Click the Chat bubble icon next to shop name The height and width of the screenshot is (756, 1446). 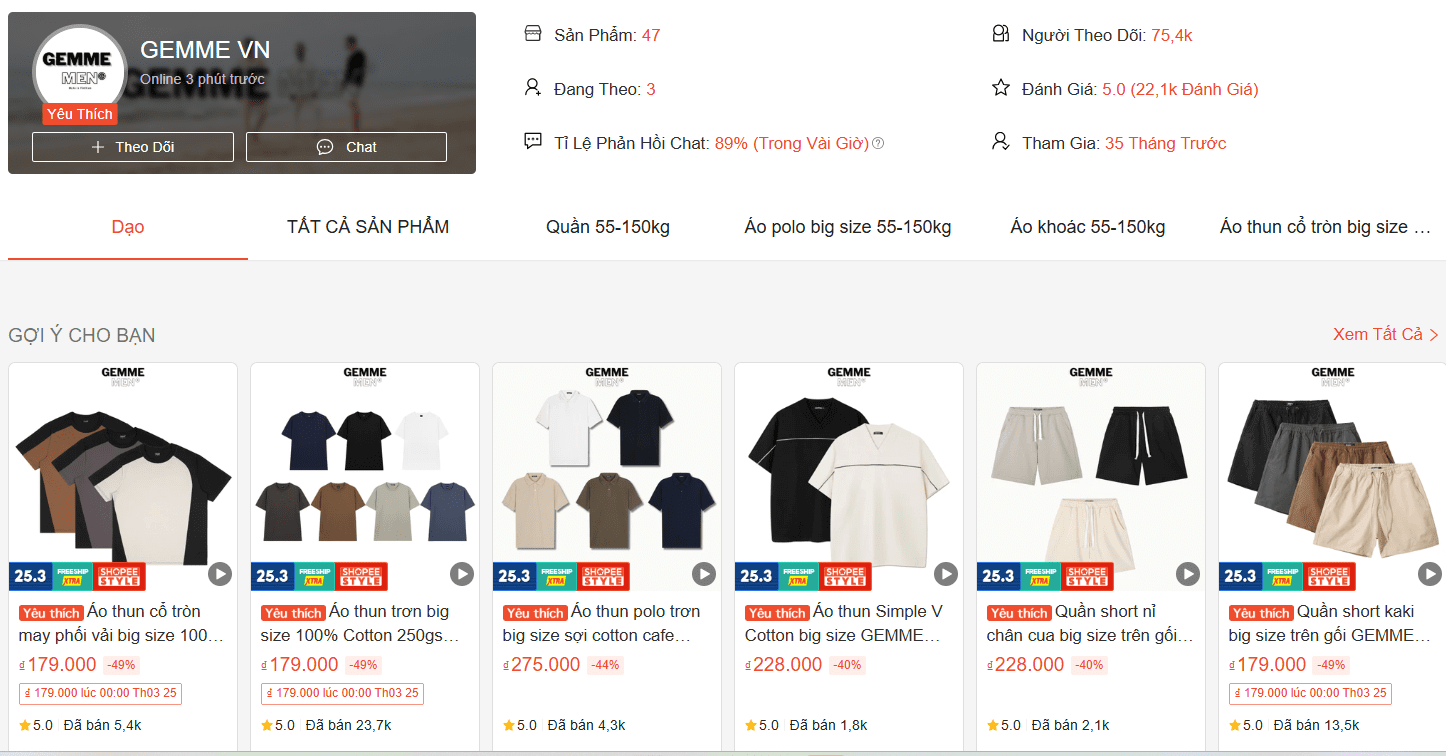coord(324,146)
